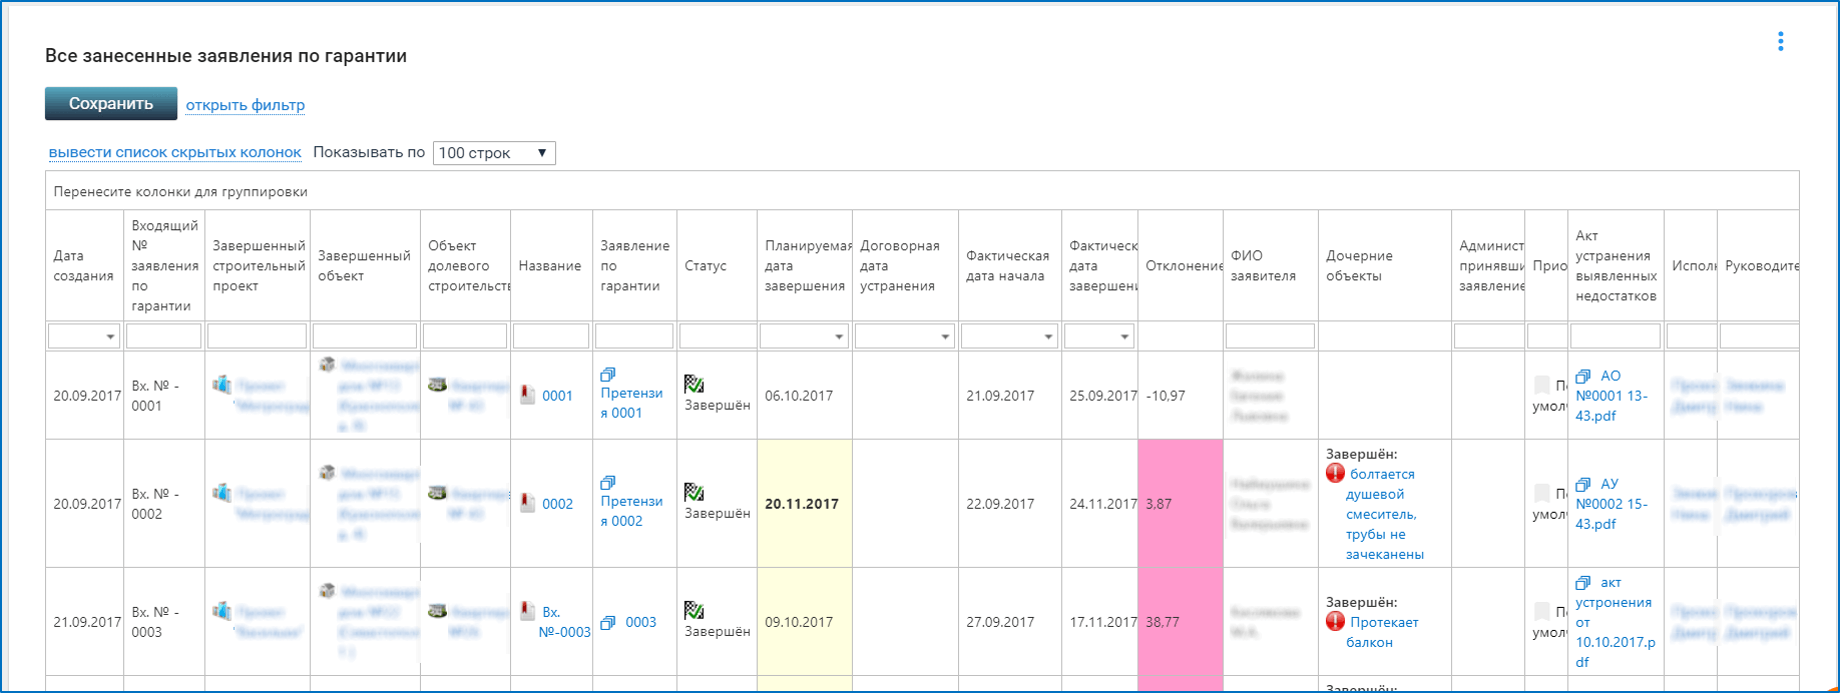Image resolution: width=1840 pixels, height=693 pixels.
Task: Click the finished-flag status icon in first row
Action: (x=694, y=384)
